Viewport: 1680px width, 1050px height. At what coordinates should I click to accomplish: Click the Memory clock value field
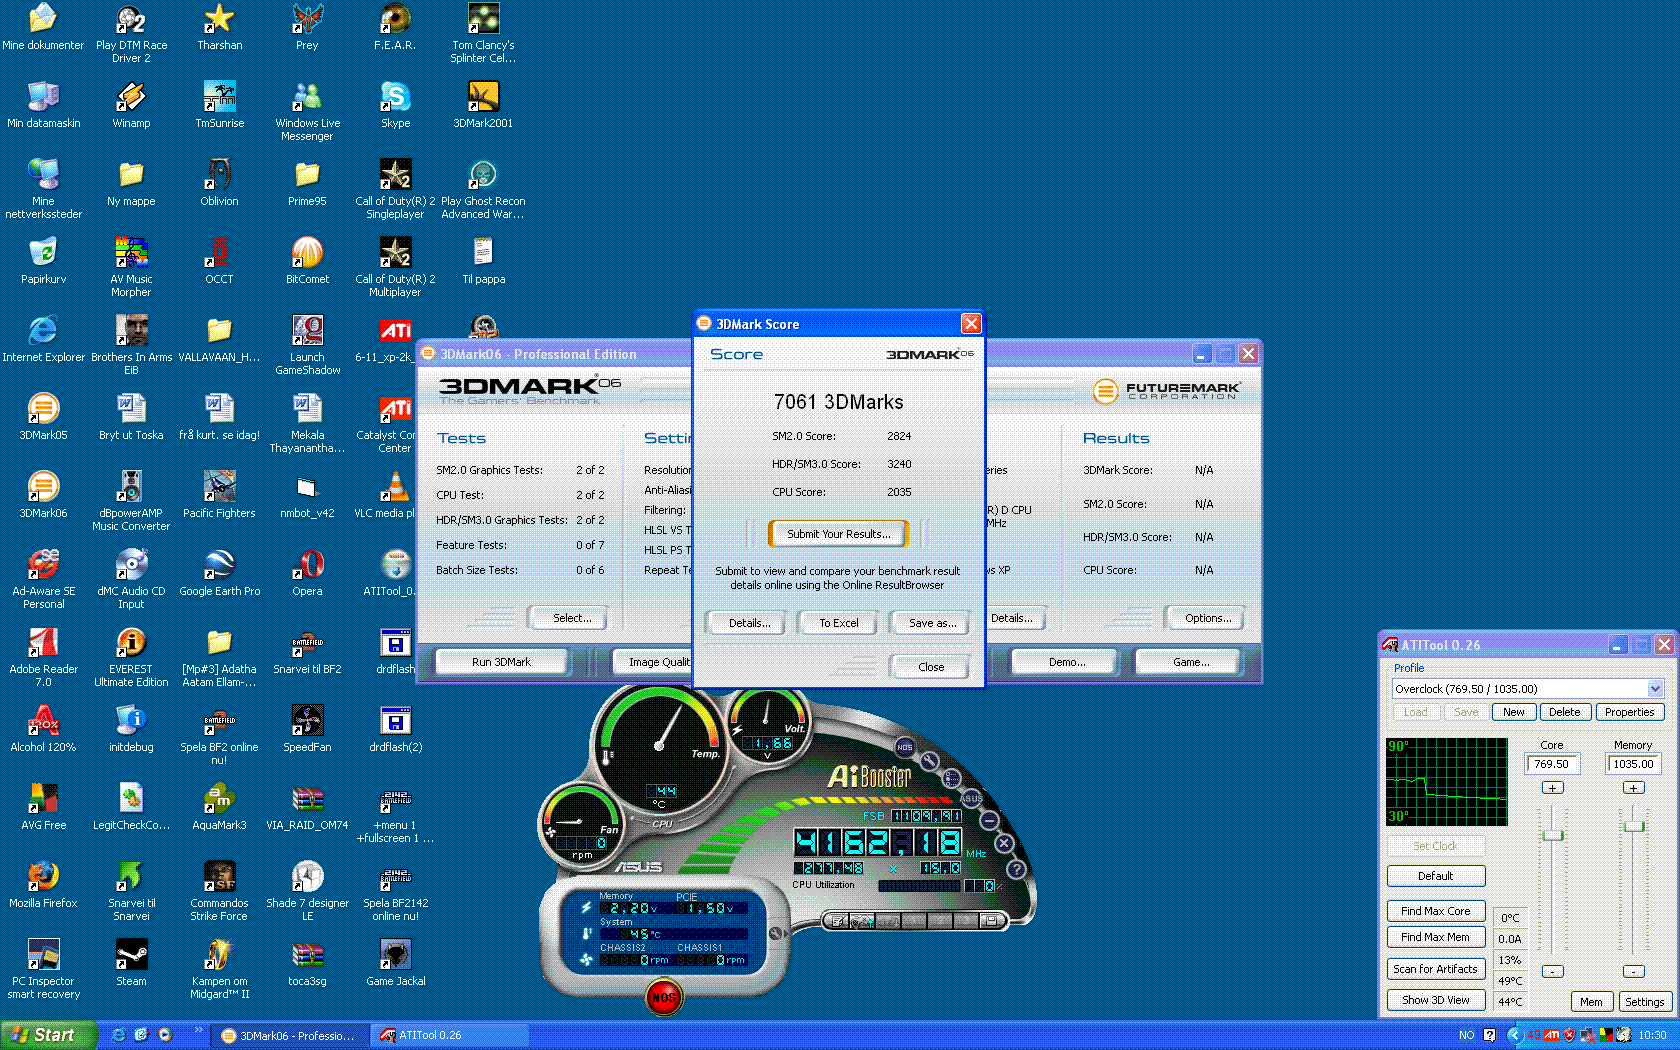1633,764
